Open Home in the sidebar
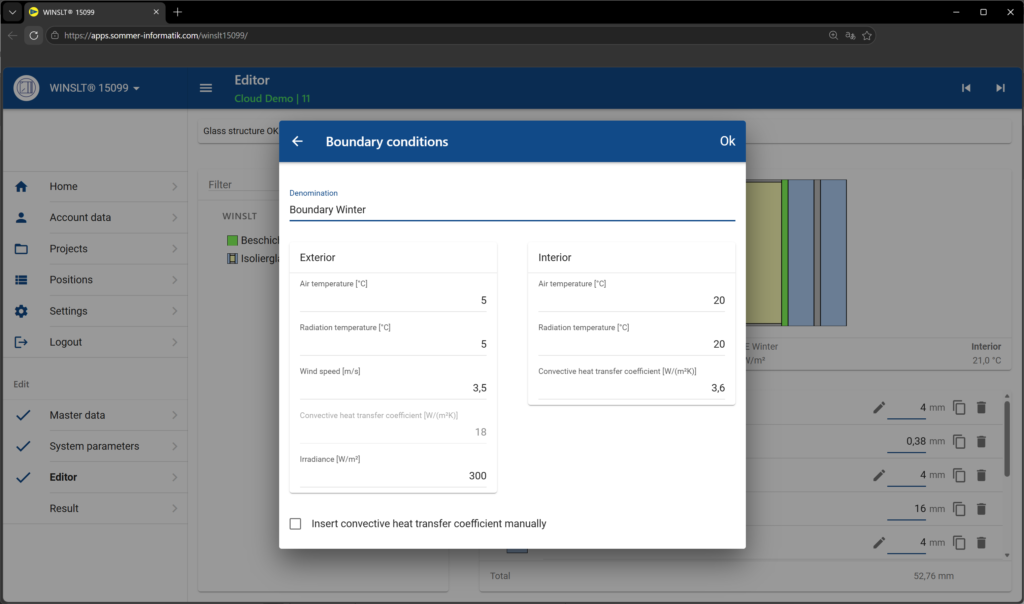The height and width of the screenshot is (604, 1024). [95, 187]
